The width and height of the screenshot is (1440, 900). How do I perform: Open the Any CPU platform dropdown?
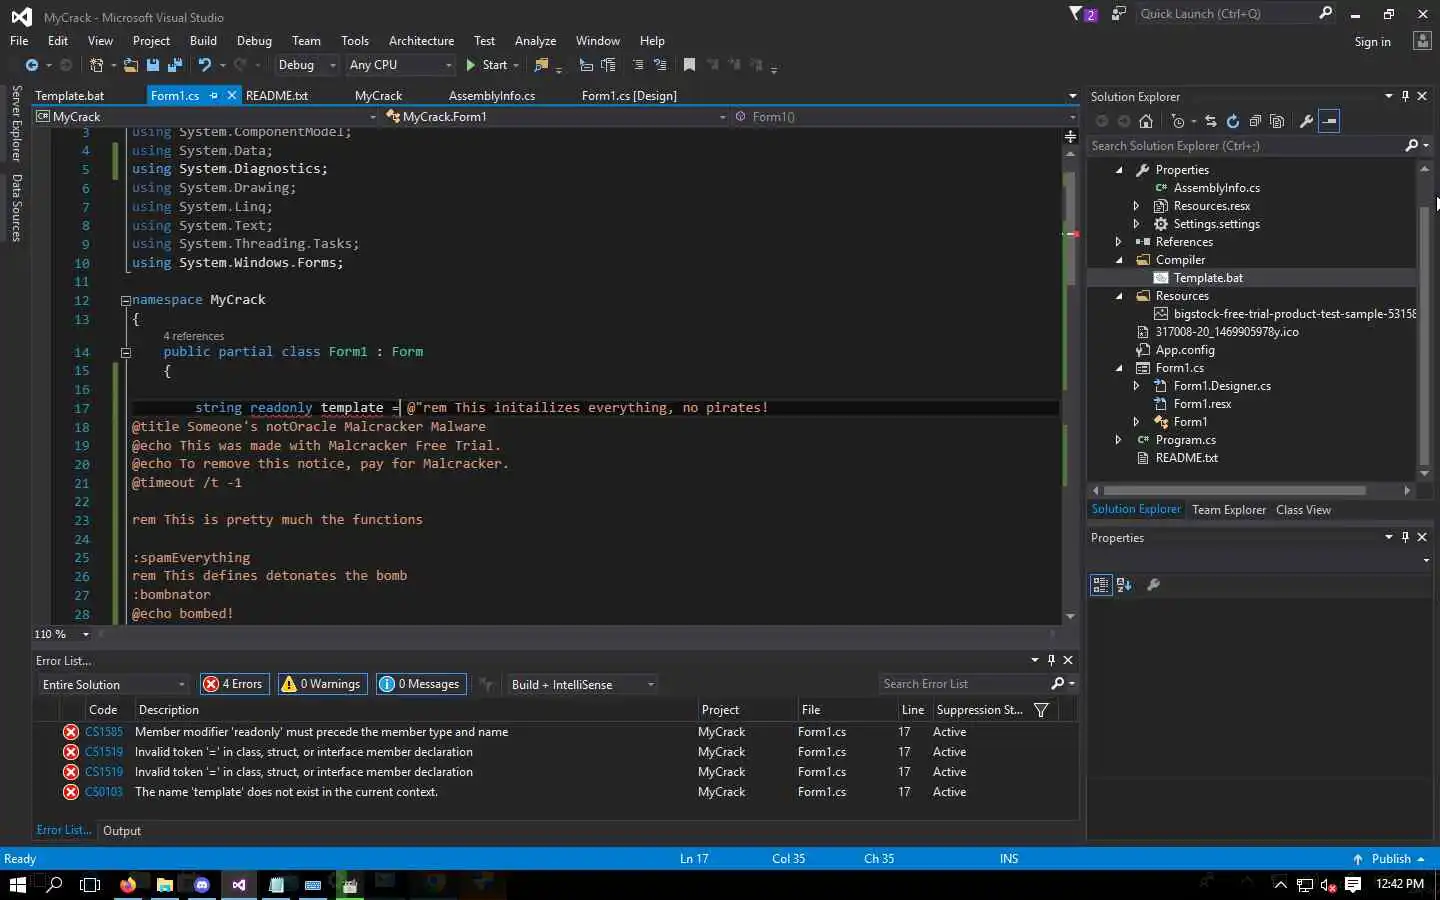(400, 65)
